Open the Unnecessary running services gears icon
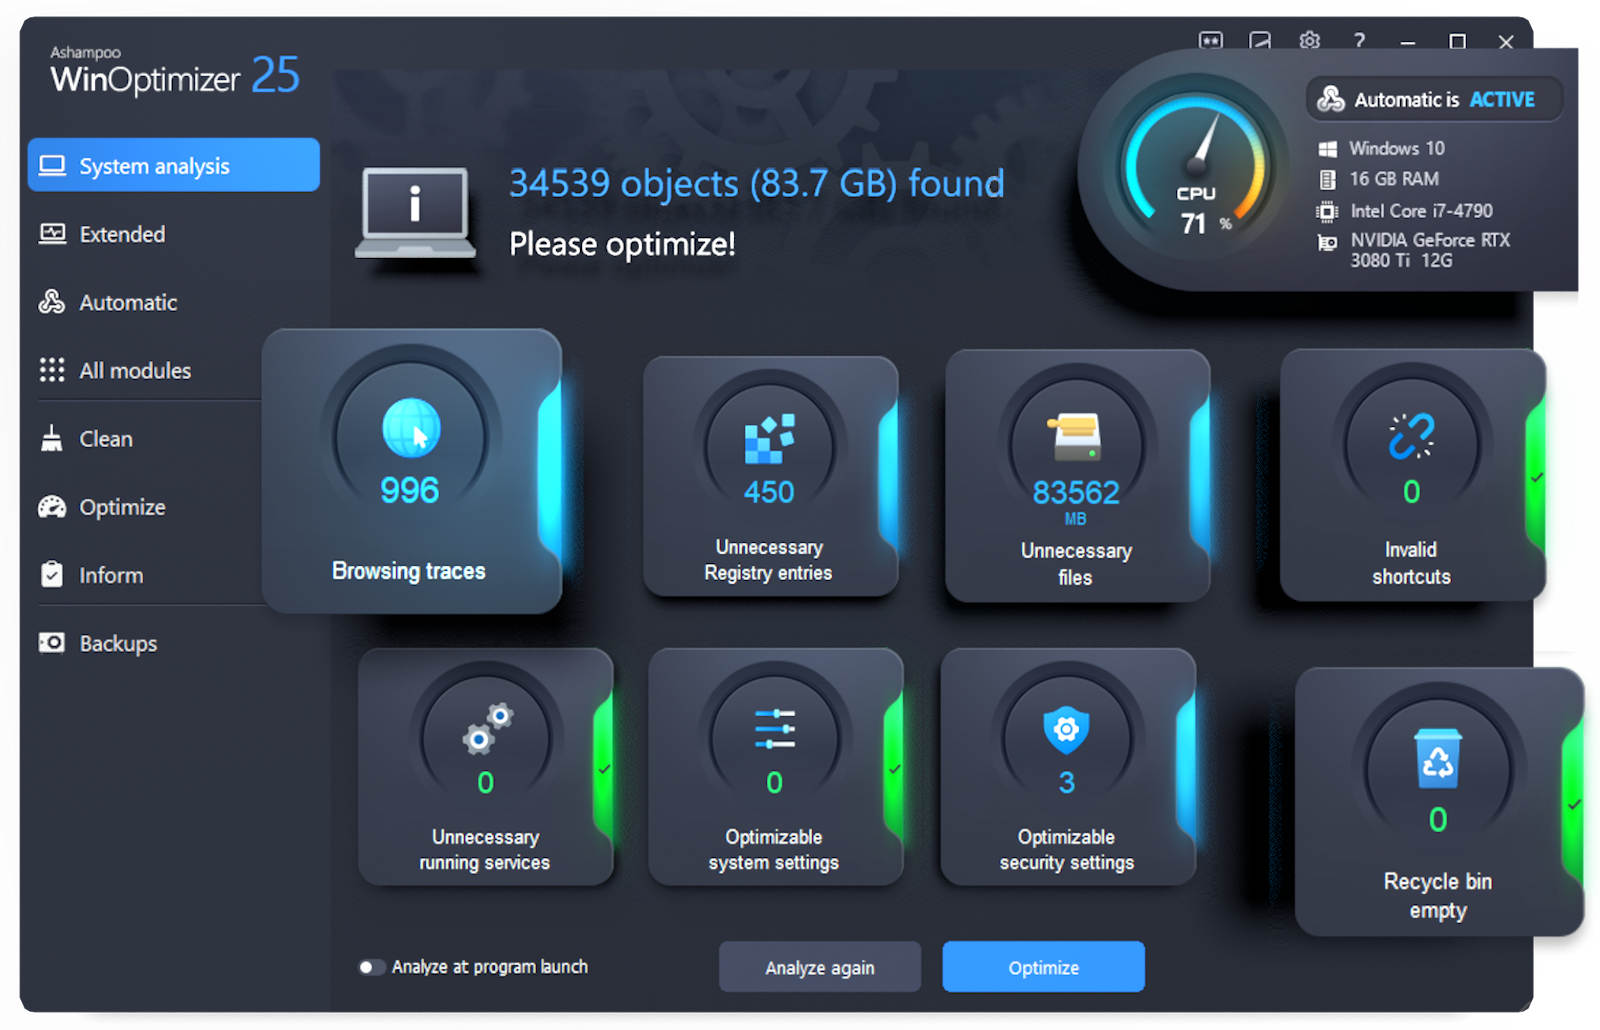The height and width of the screenshot is (1030, 1600). click(x=486, y=729)
